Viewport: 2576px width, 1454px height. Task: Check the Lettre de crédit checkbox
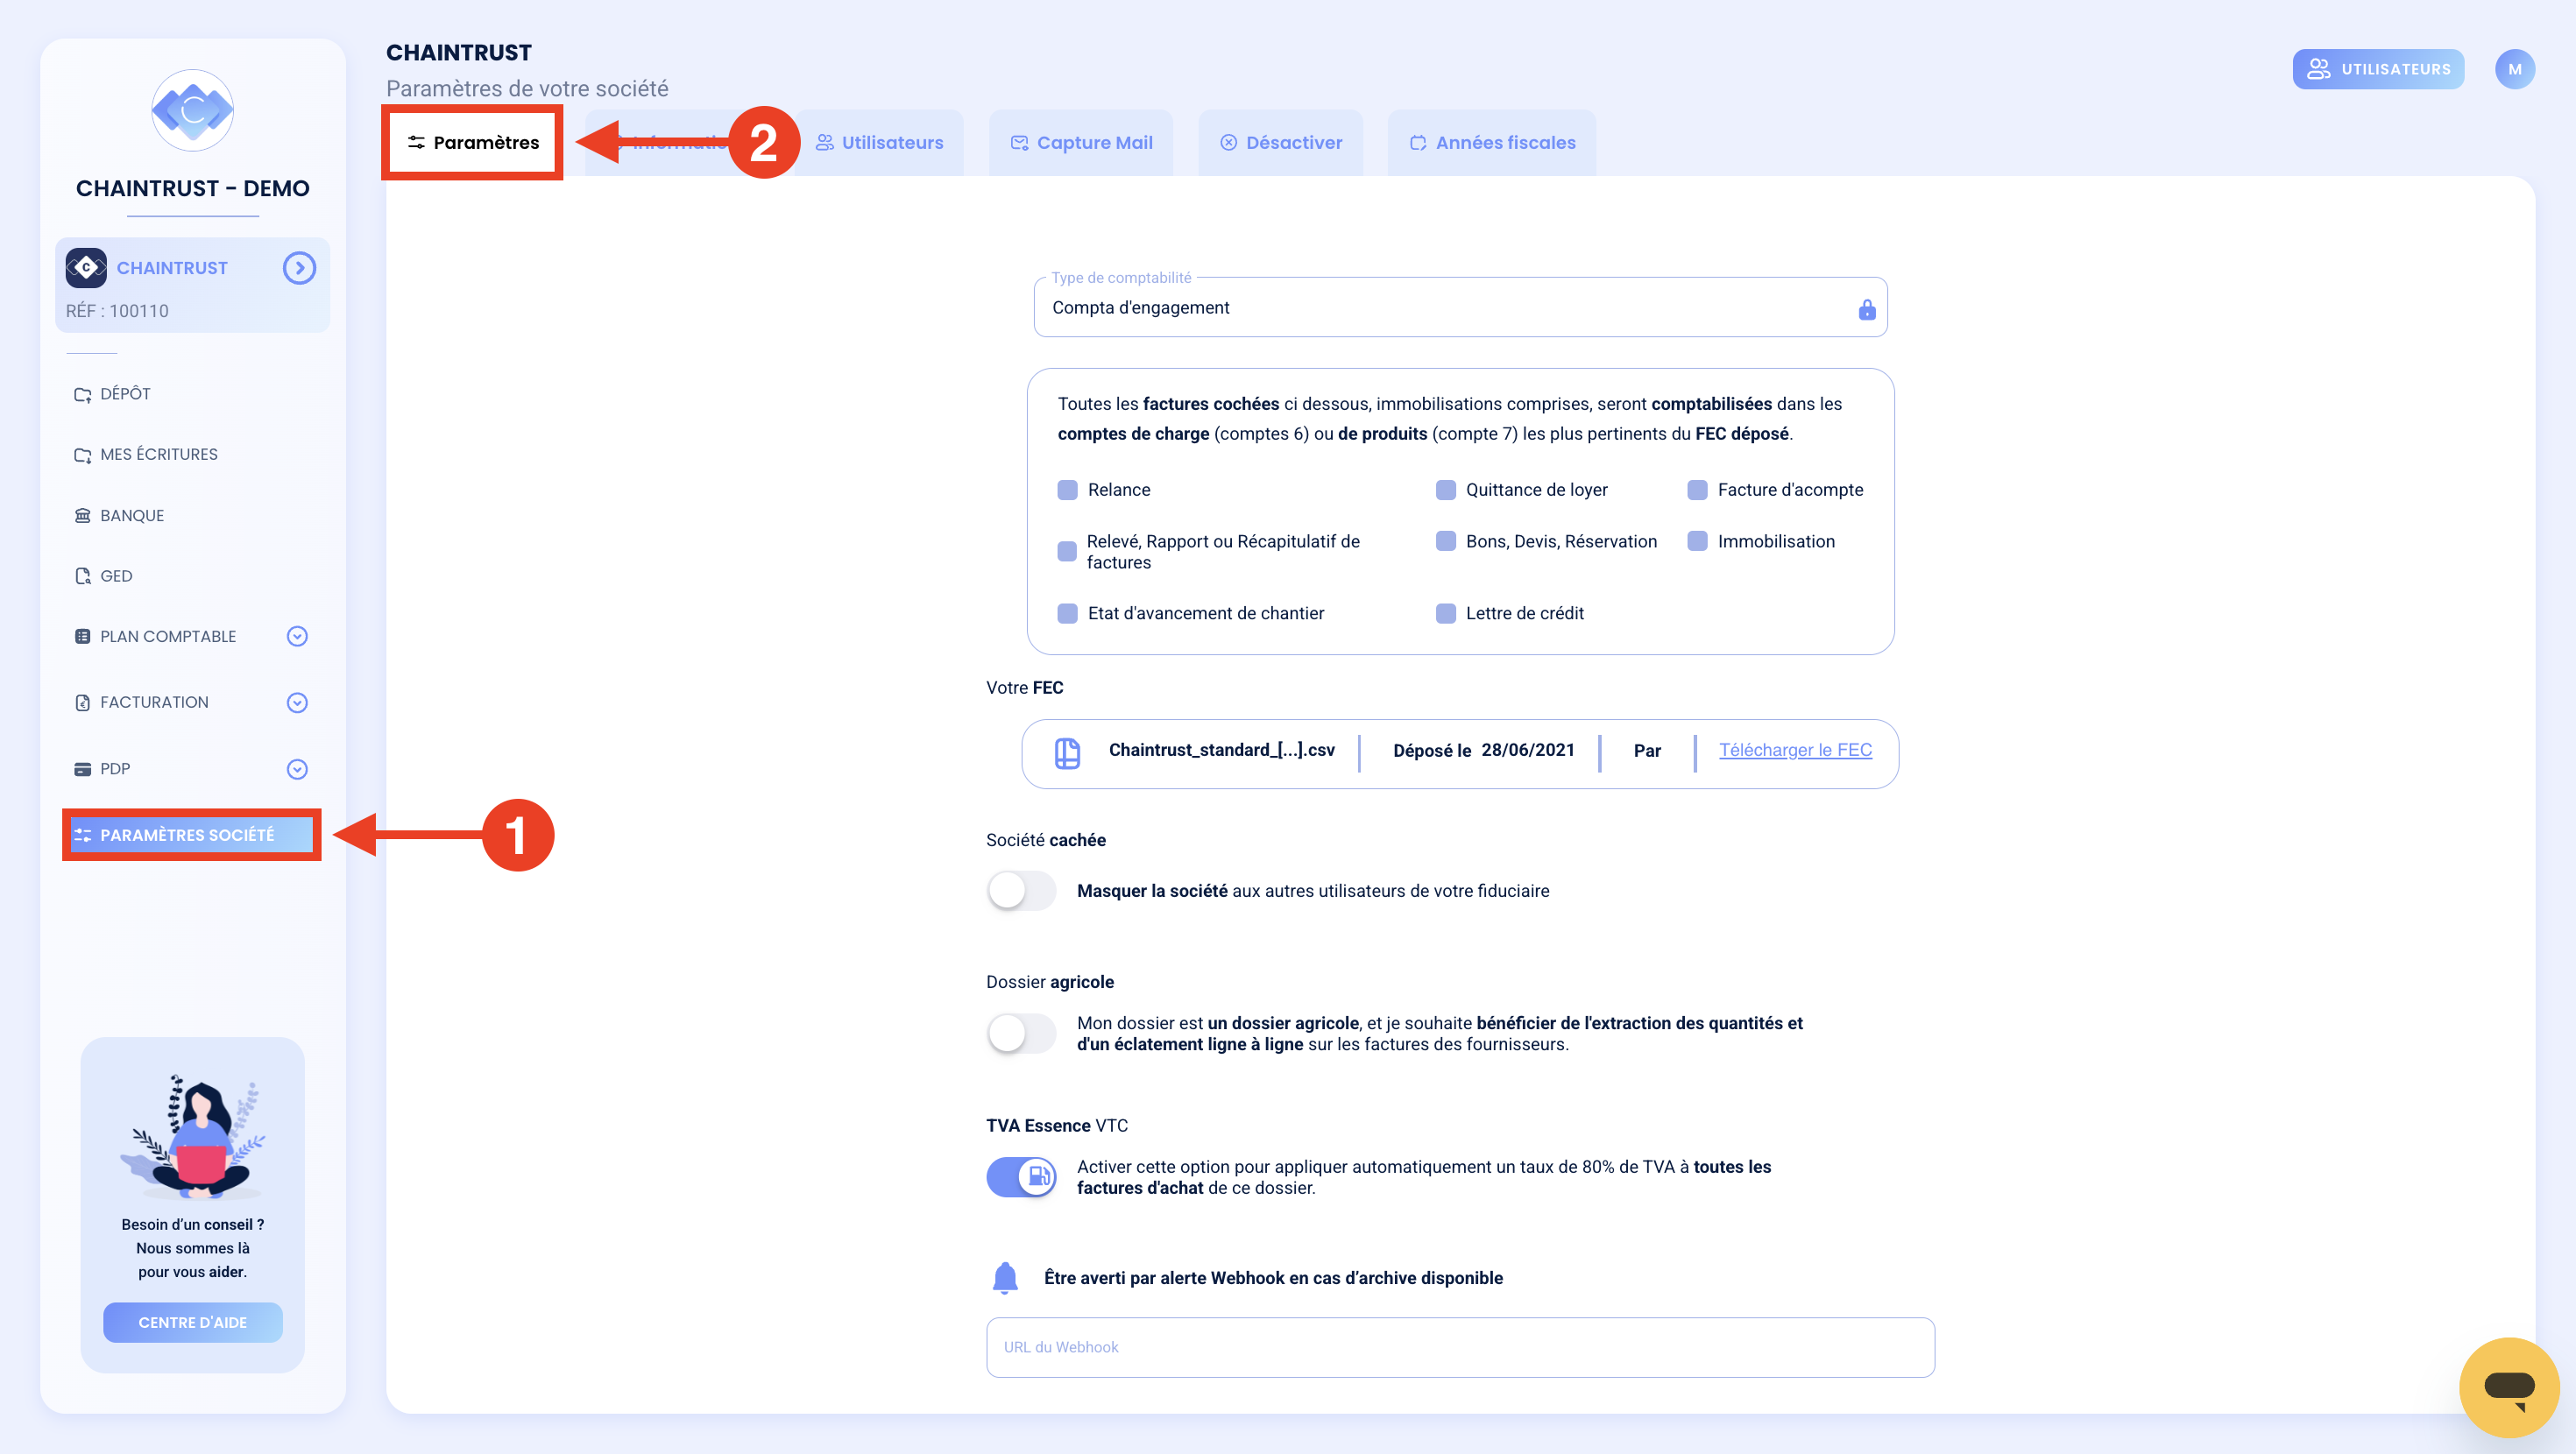click(x=1445, y=613)
